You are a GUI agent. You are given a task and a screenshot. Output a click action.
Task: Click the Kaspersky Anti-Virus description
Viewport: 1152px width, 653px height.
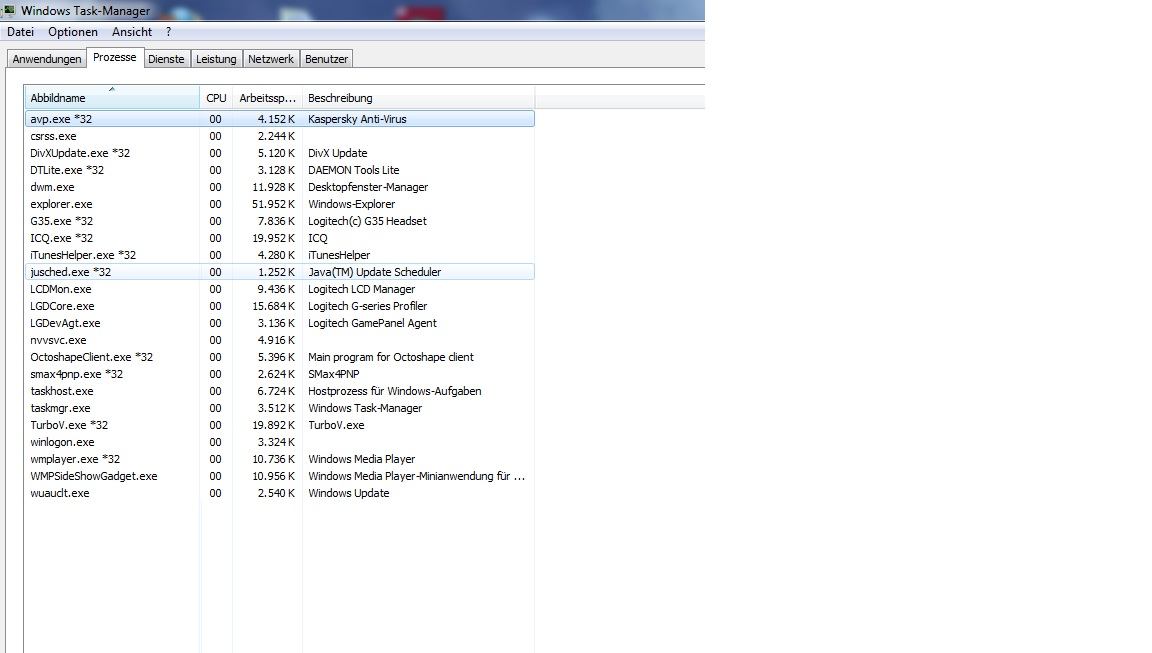click(357, 119)
